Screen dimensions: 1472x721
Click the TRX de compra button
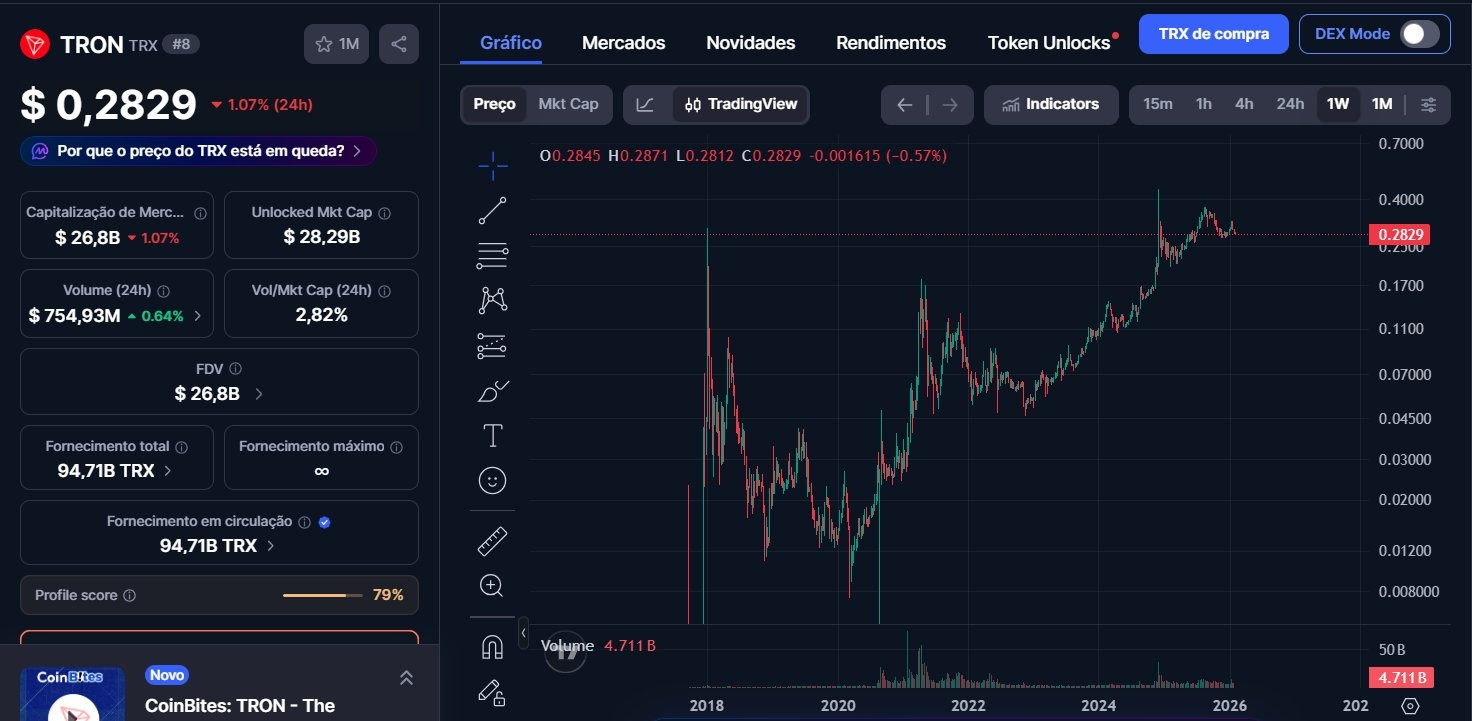pos(1214,34)
